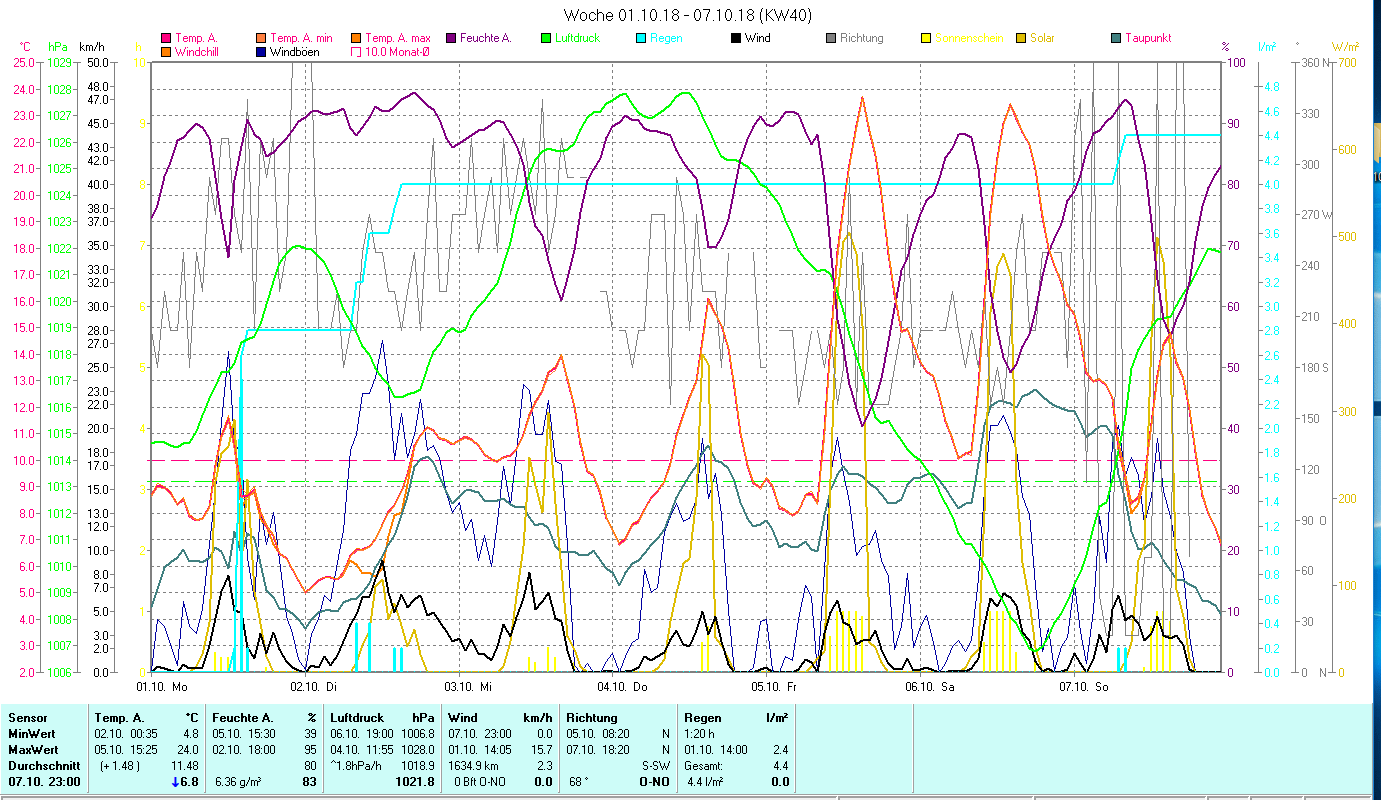Click the 'Gesamt:' rain total label
The width and height of the screenshot is (1381, 800).
tap(705, 766)
